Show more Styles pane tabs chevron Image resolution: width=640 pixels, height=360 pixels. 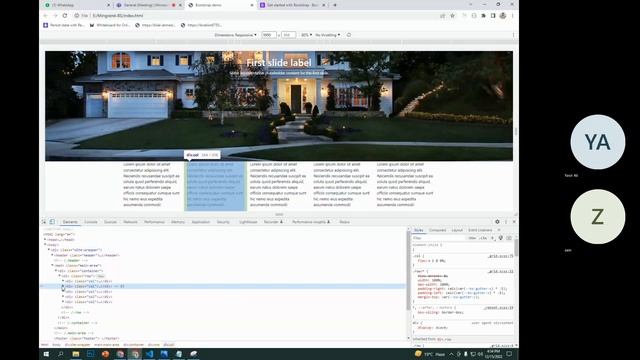click(499, 230)
